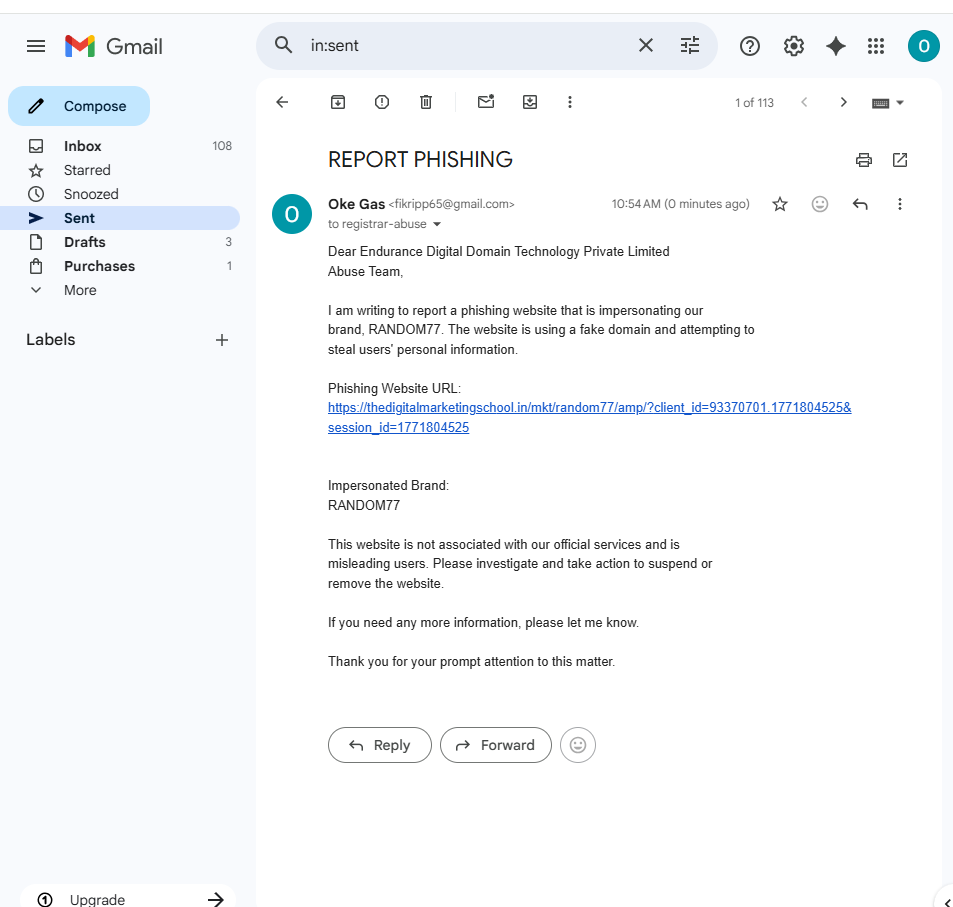Image resolution: width=953 pixels, height=907 pixels.
Task: Click the Gmail logo
Action: point(114,46)
